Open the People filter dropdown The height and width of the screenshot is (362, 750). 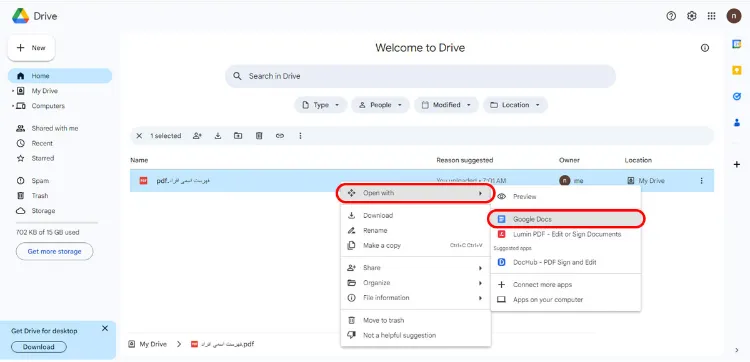coord(380,105)
